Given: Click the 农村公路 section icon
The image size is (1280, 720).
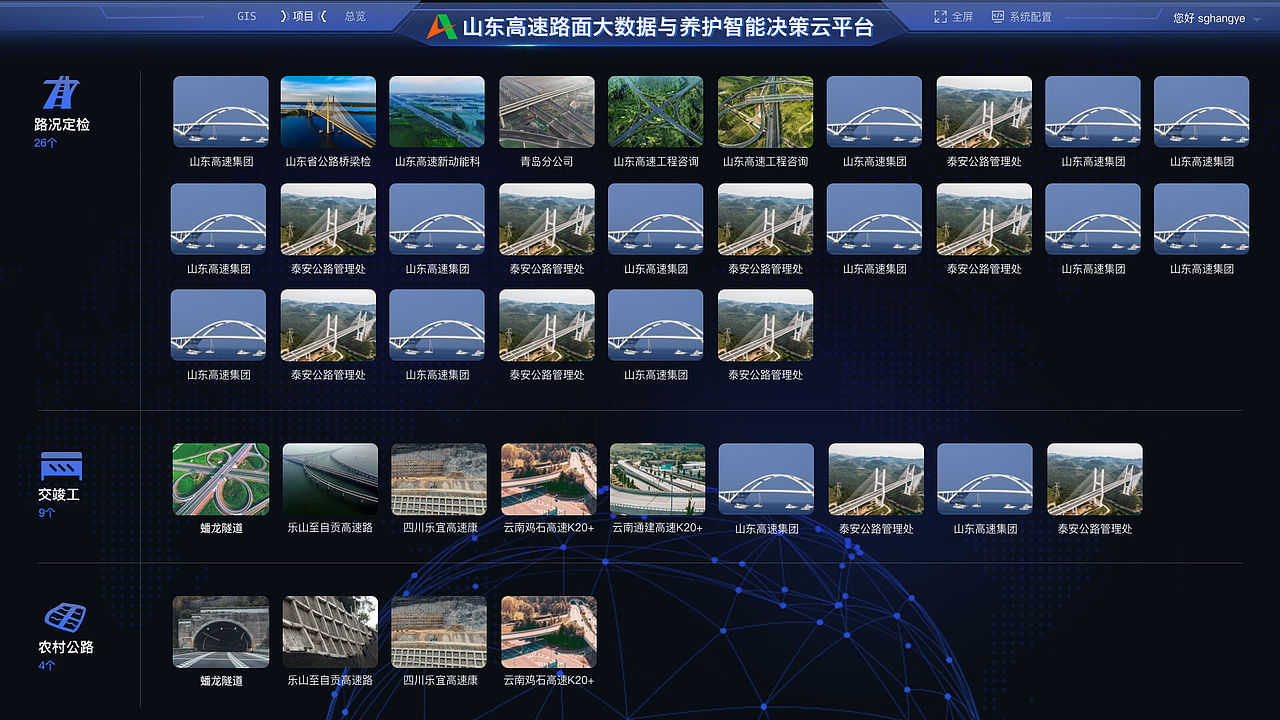Looking at the screenshot, I should [65, 616].
